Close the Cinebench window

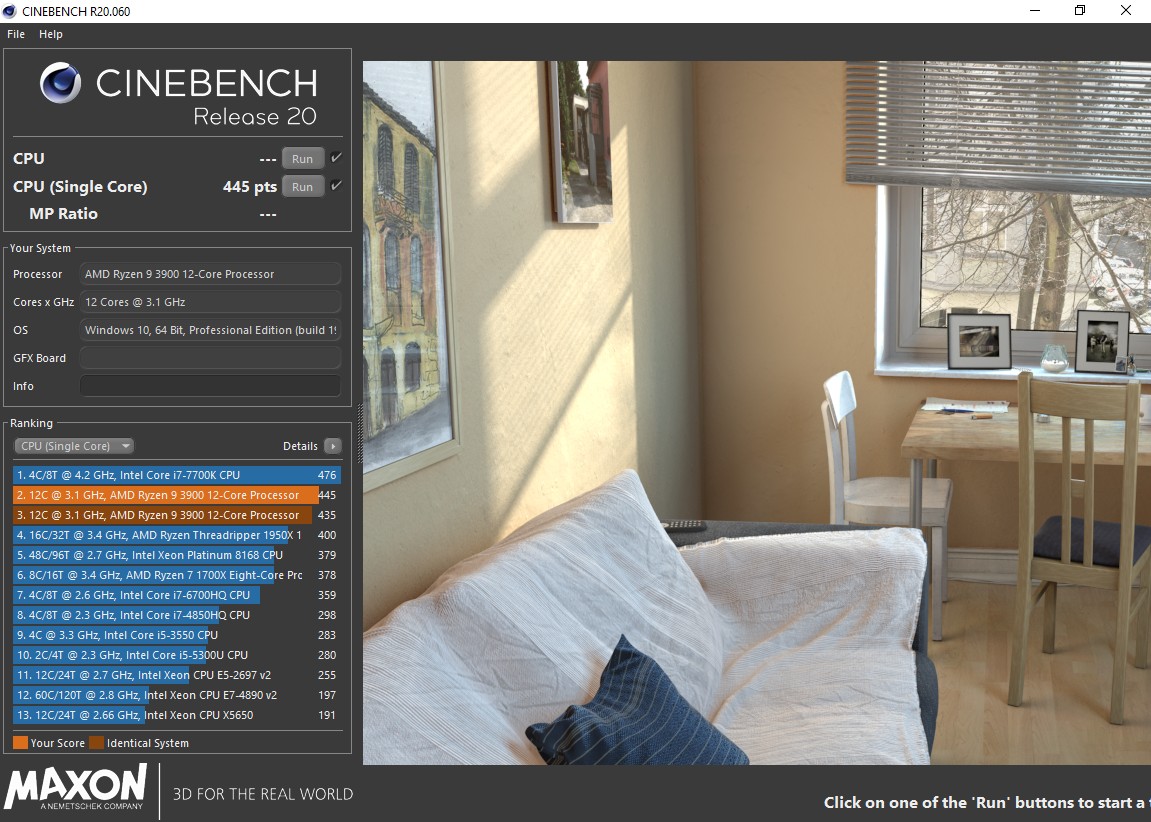(1125, 10)
